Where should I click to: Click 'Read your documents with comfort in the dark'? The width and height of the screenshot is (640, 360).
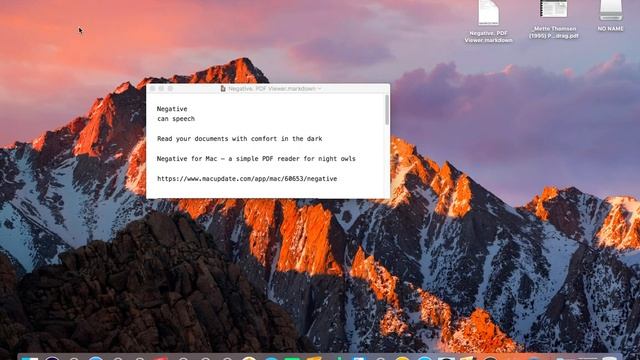coord(240,139)
